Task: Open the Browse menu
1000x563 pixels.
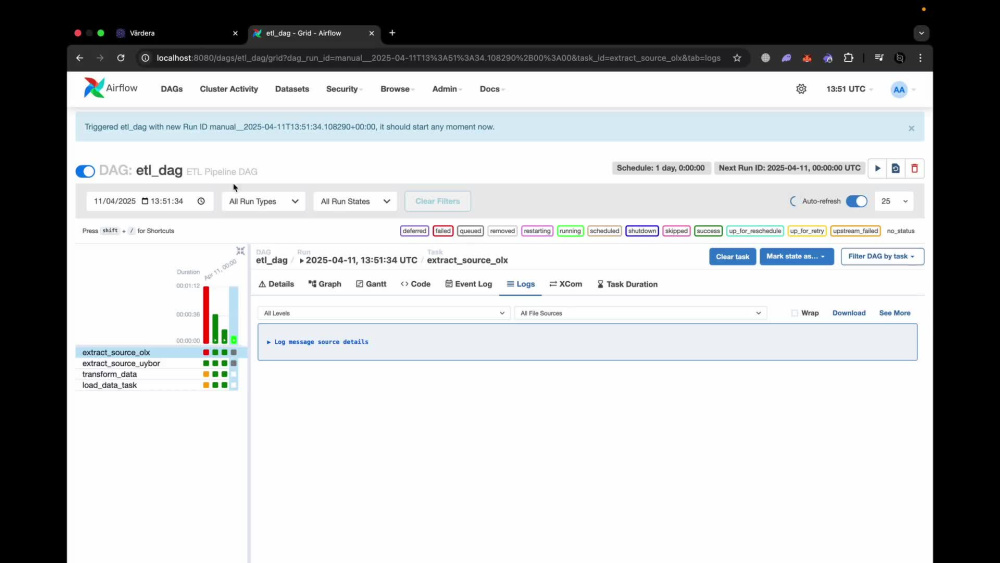Action: coord(397,89)
